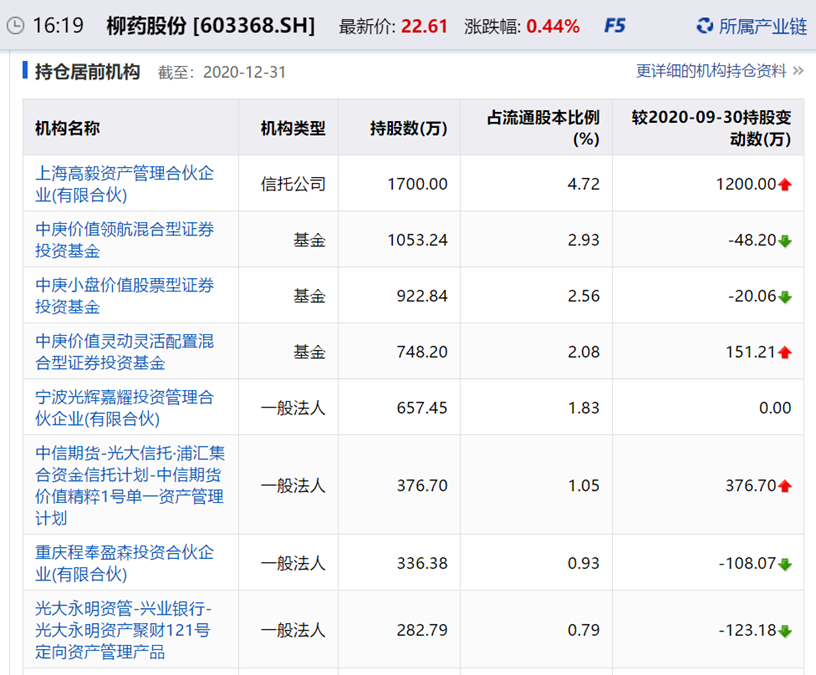The height and width of the screenshot is (675, 816).
Task: Click the red up arrow beside 151.21
Action: (785, 352)
